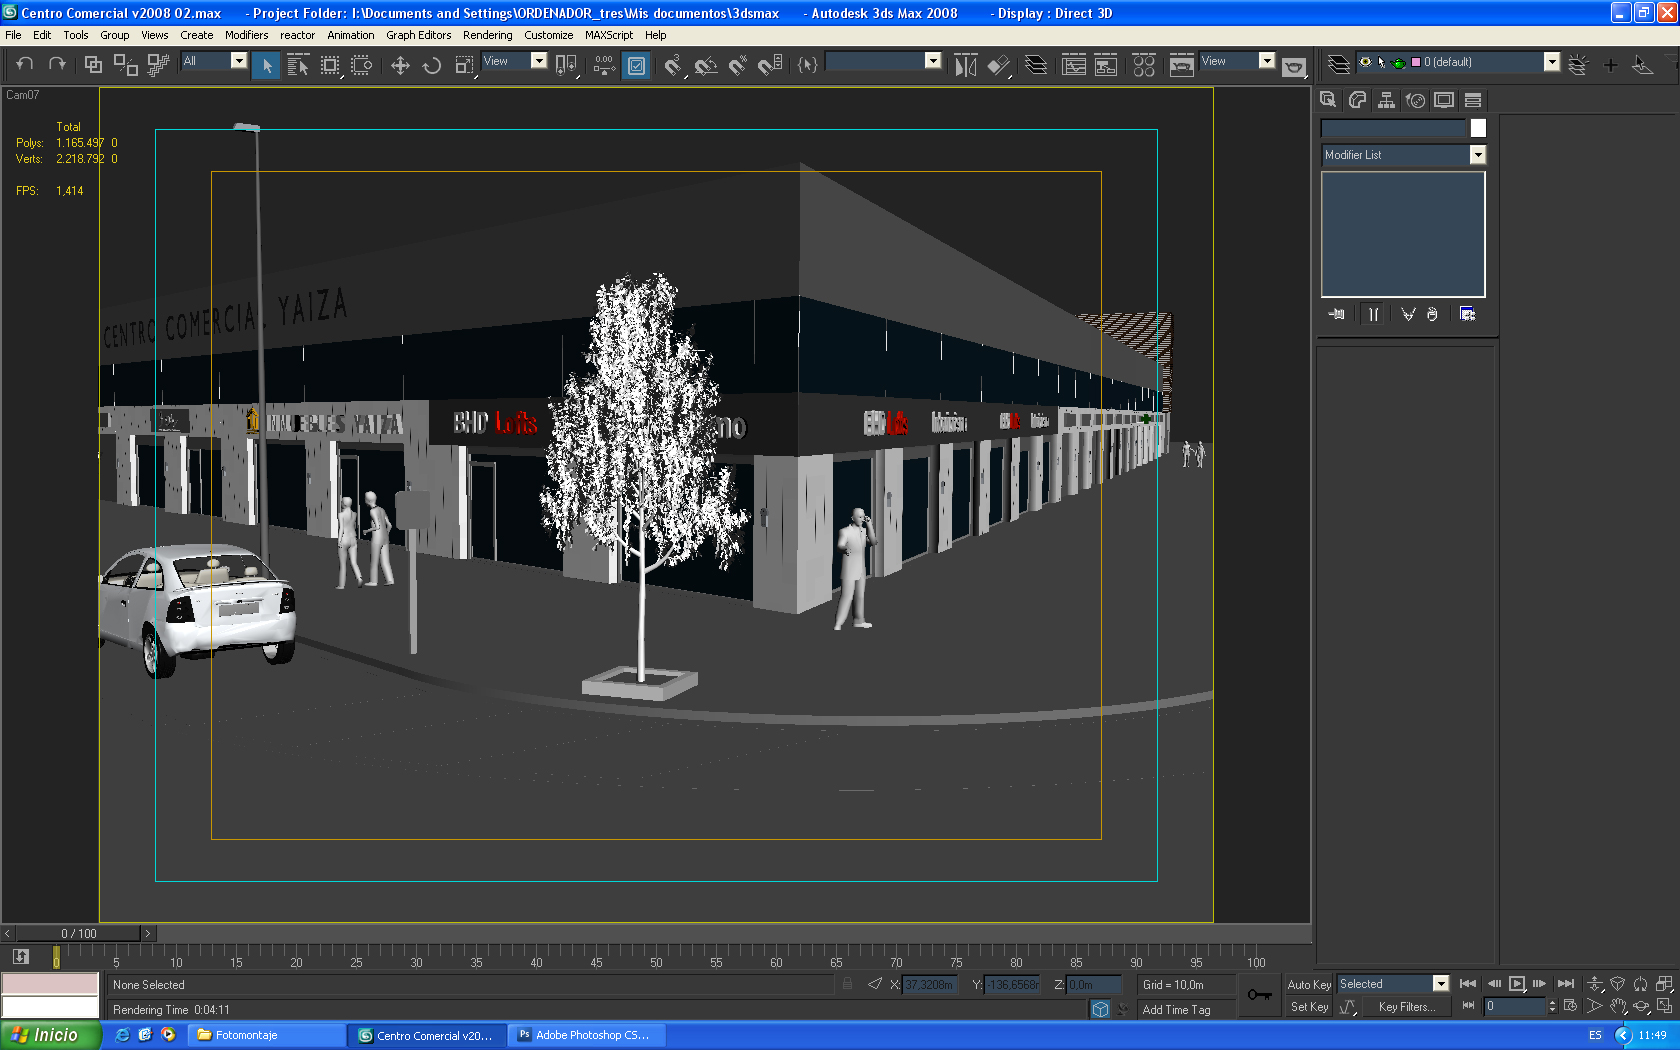Open the Material Editor icon

click(1144, 66)
